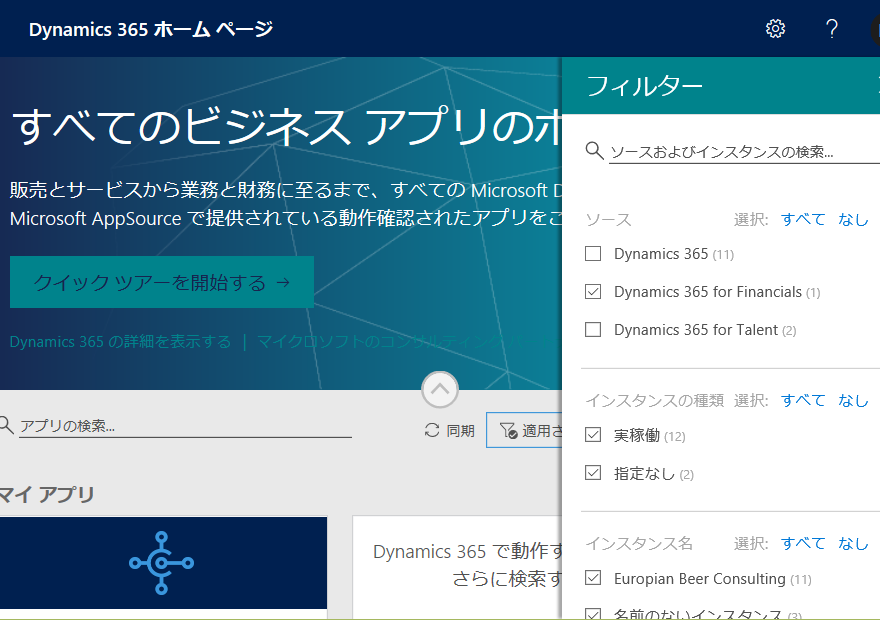This screenshot has width=880, height=620.
Task: Click the 指定なし label text
Action: [644, 474]
